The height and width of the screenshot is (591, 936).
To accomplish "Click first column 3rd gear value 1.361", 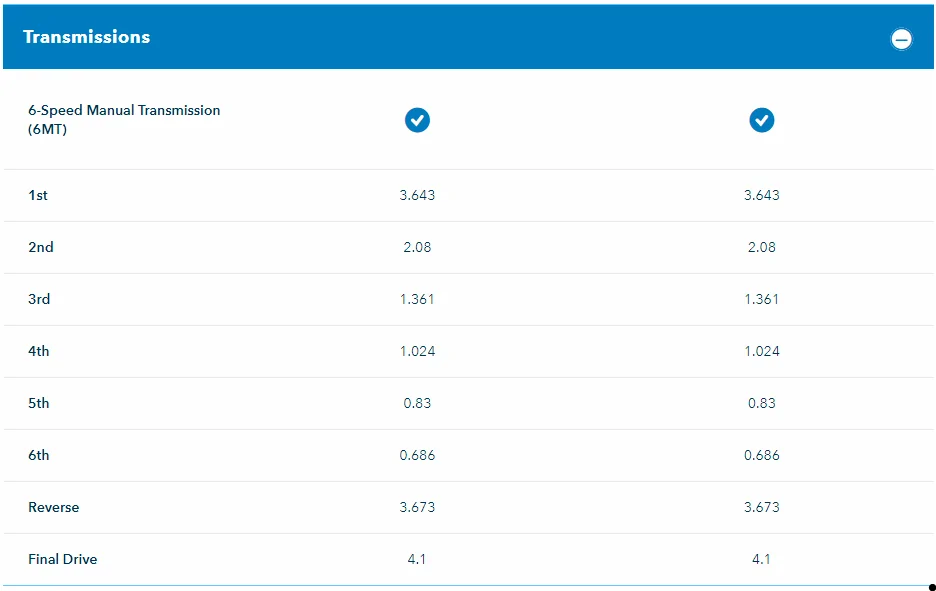I will (417, 299).
